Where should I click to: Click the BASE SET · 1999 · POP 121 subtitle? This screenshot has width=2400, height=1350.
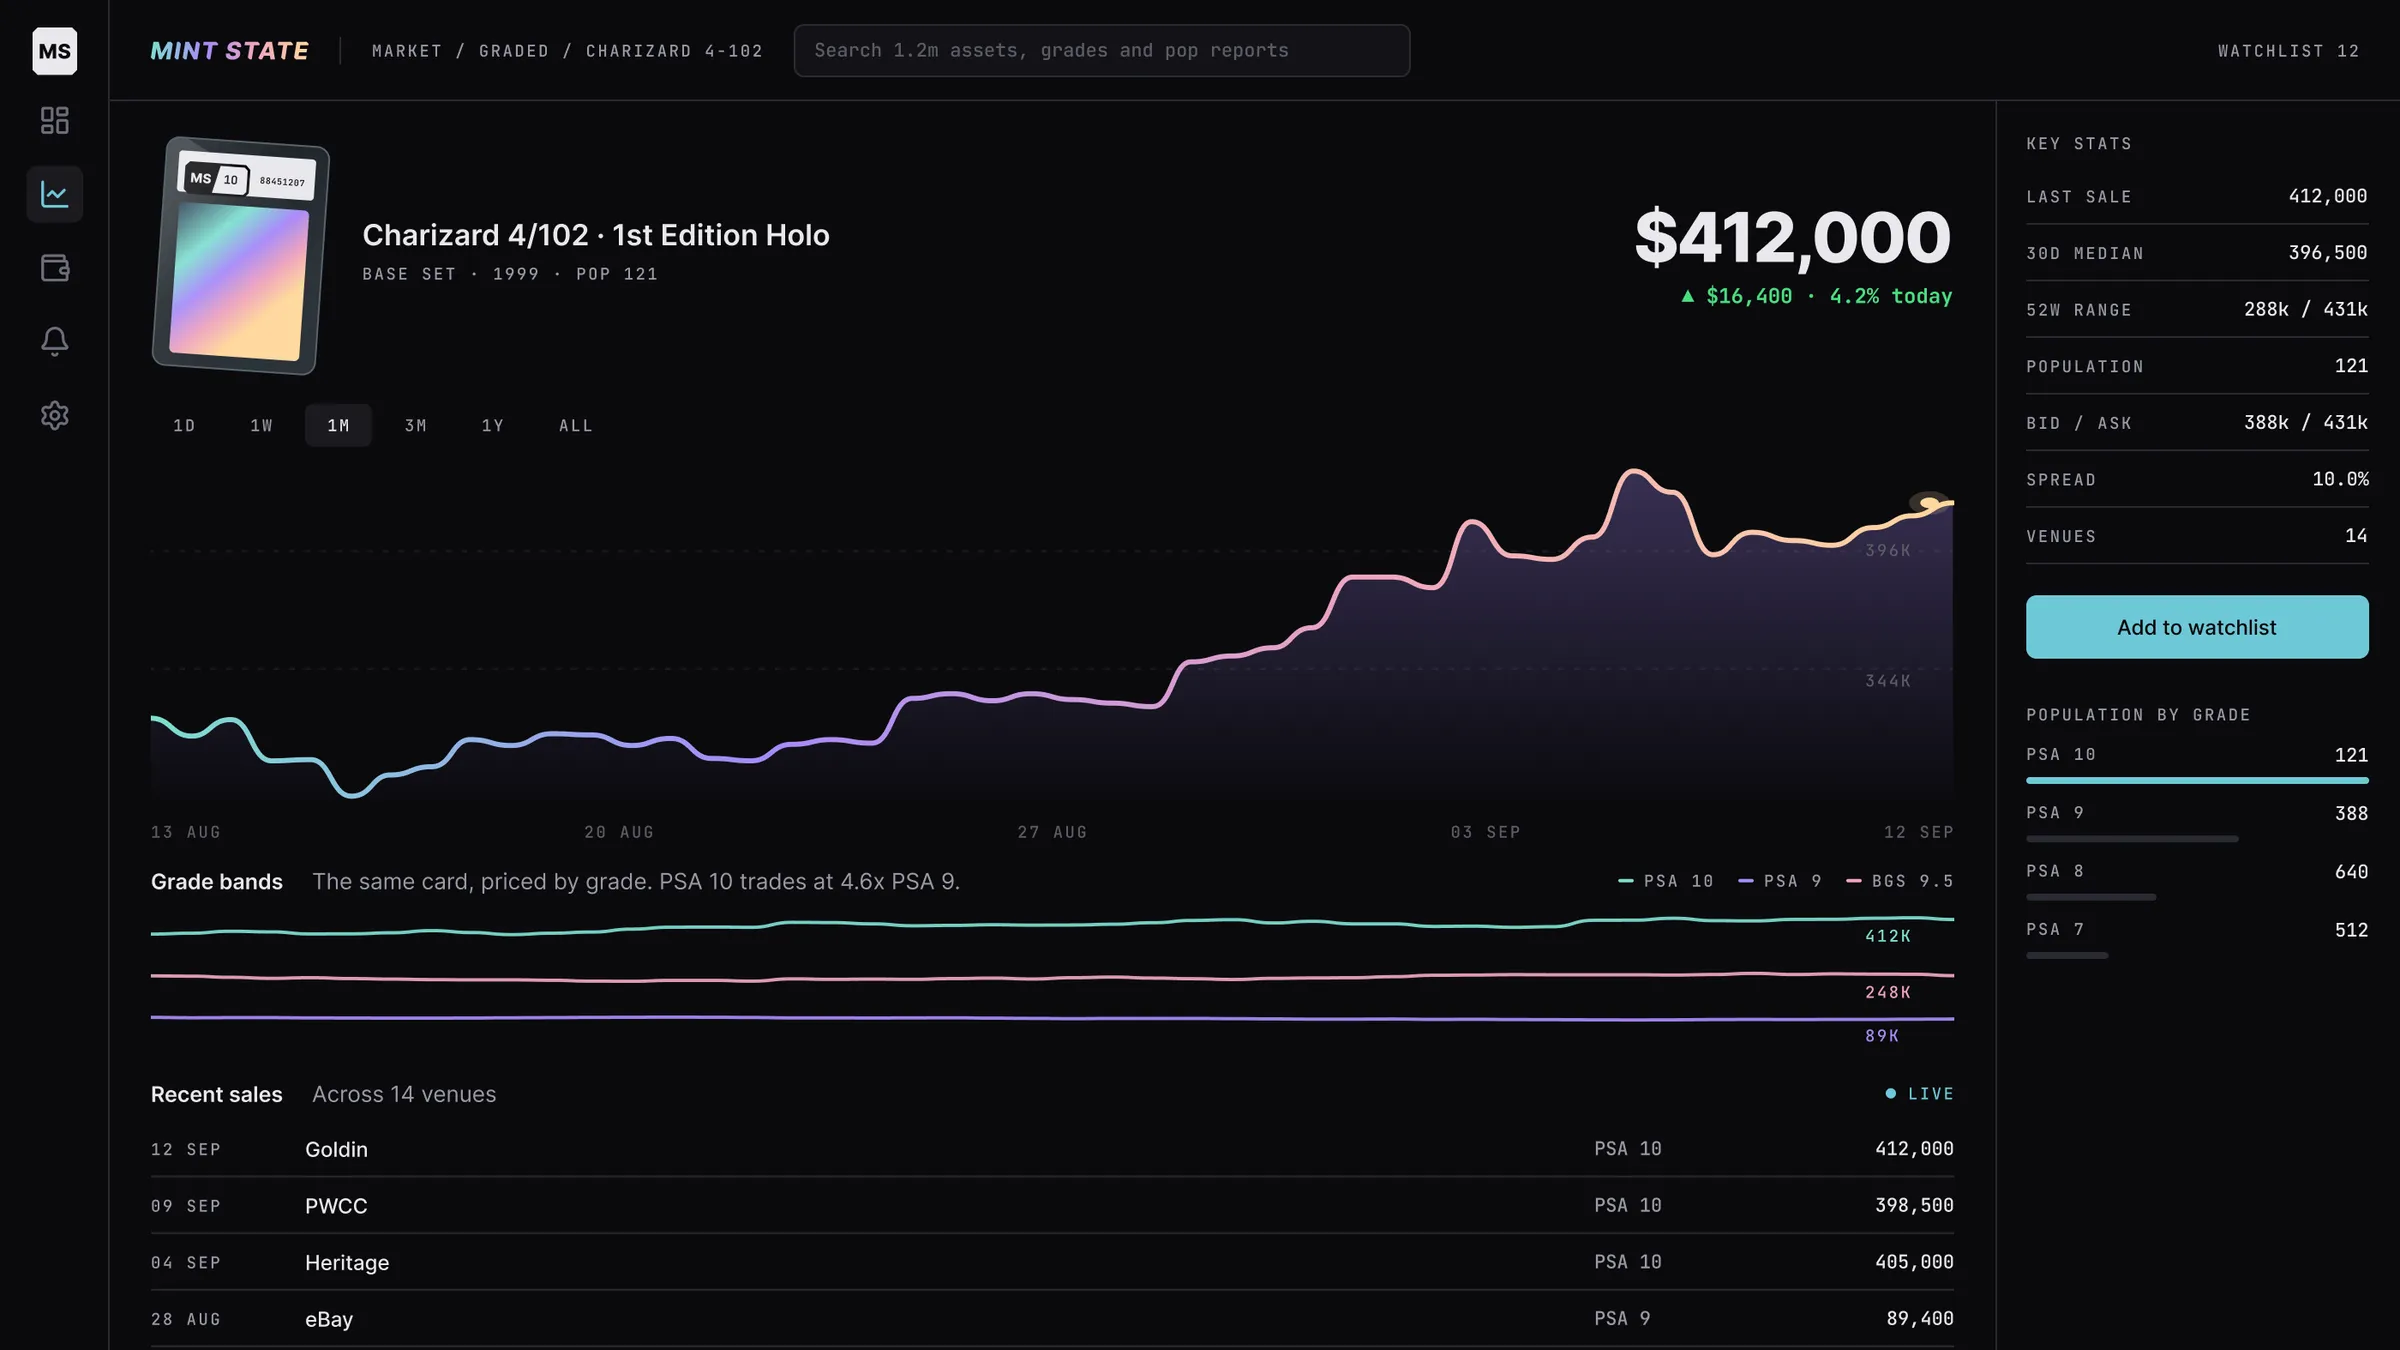coord(510,274)
